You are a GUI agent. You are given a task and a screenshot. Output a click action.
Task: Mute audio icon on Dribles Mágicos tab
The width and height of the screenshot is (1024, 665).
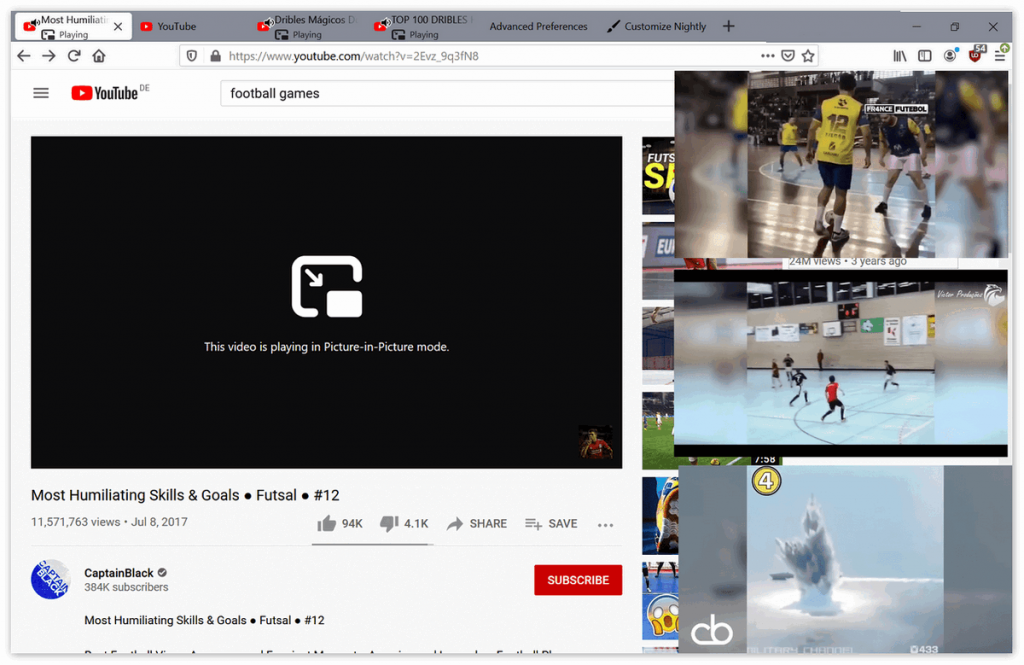268,22
